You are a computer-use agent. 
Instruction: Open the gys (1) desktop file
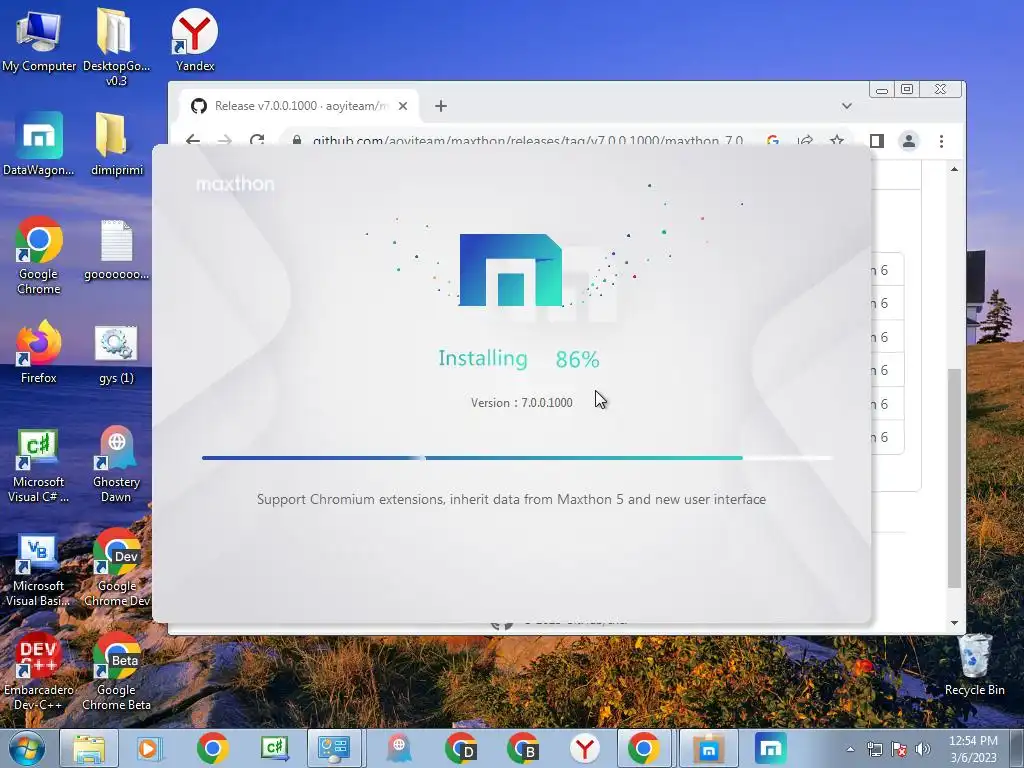click(116, 355)
